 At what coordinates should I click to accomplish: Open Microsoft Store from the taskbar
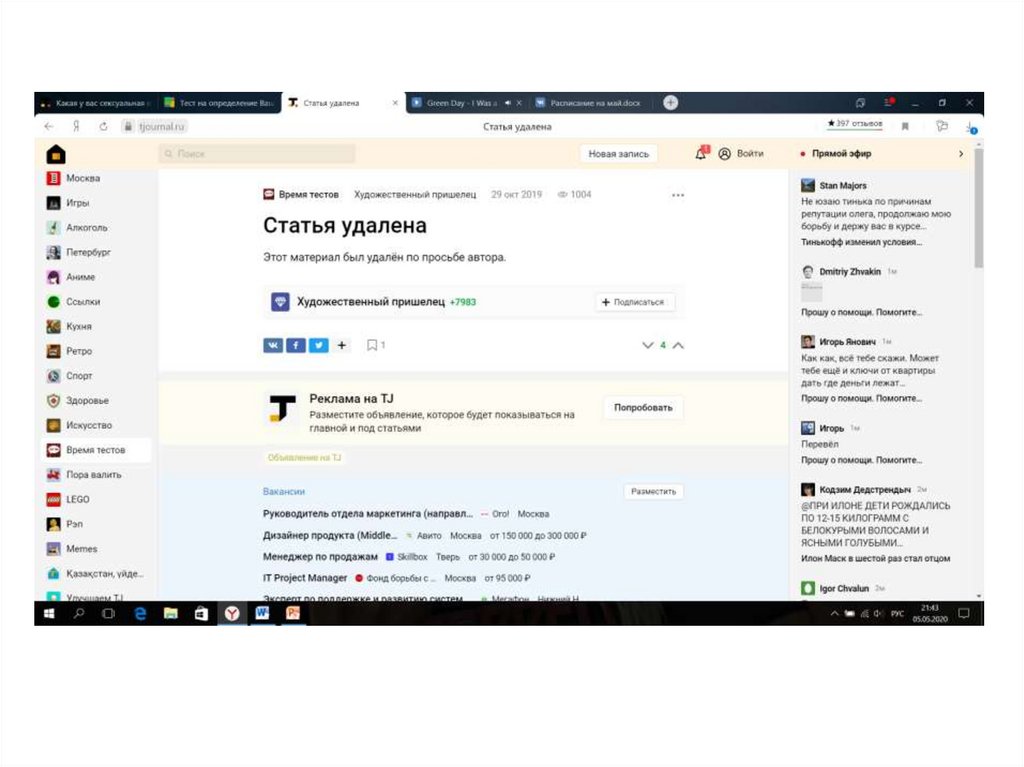[201, 613]
